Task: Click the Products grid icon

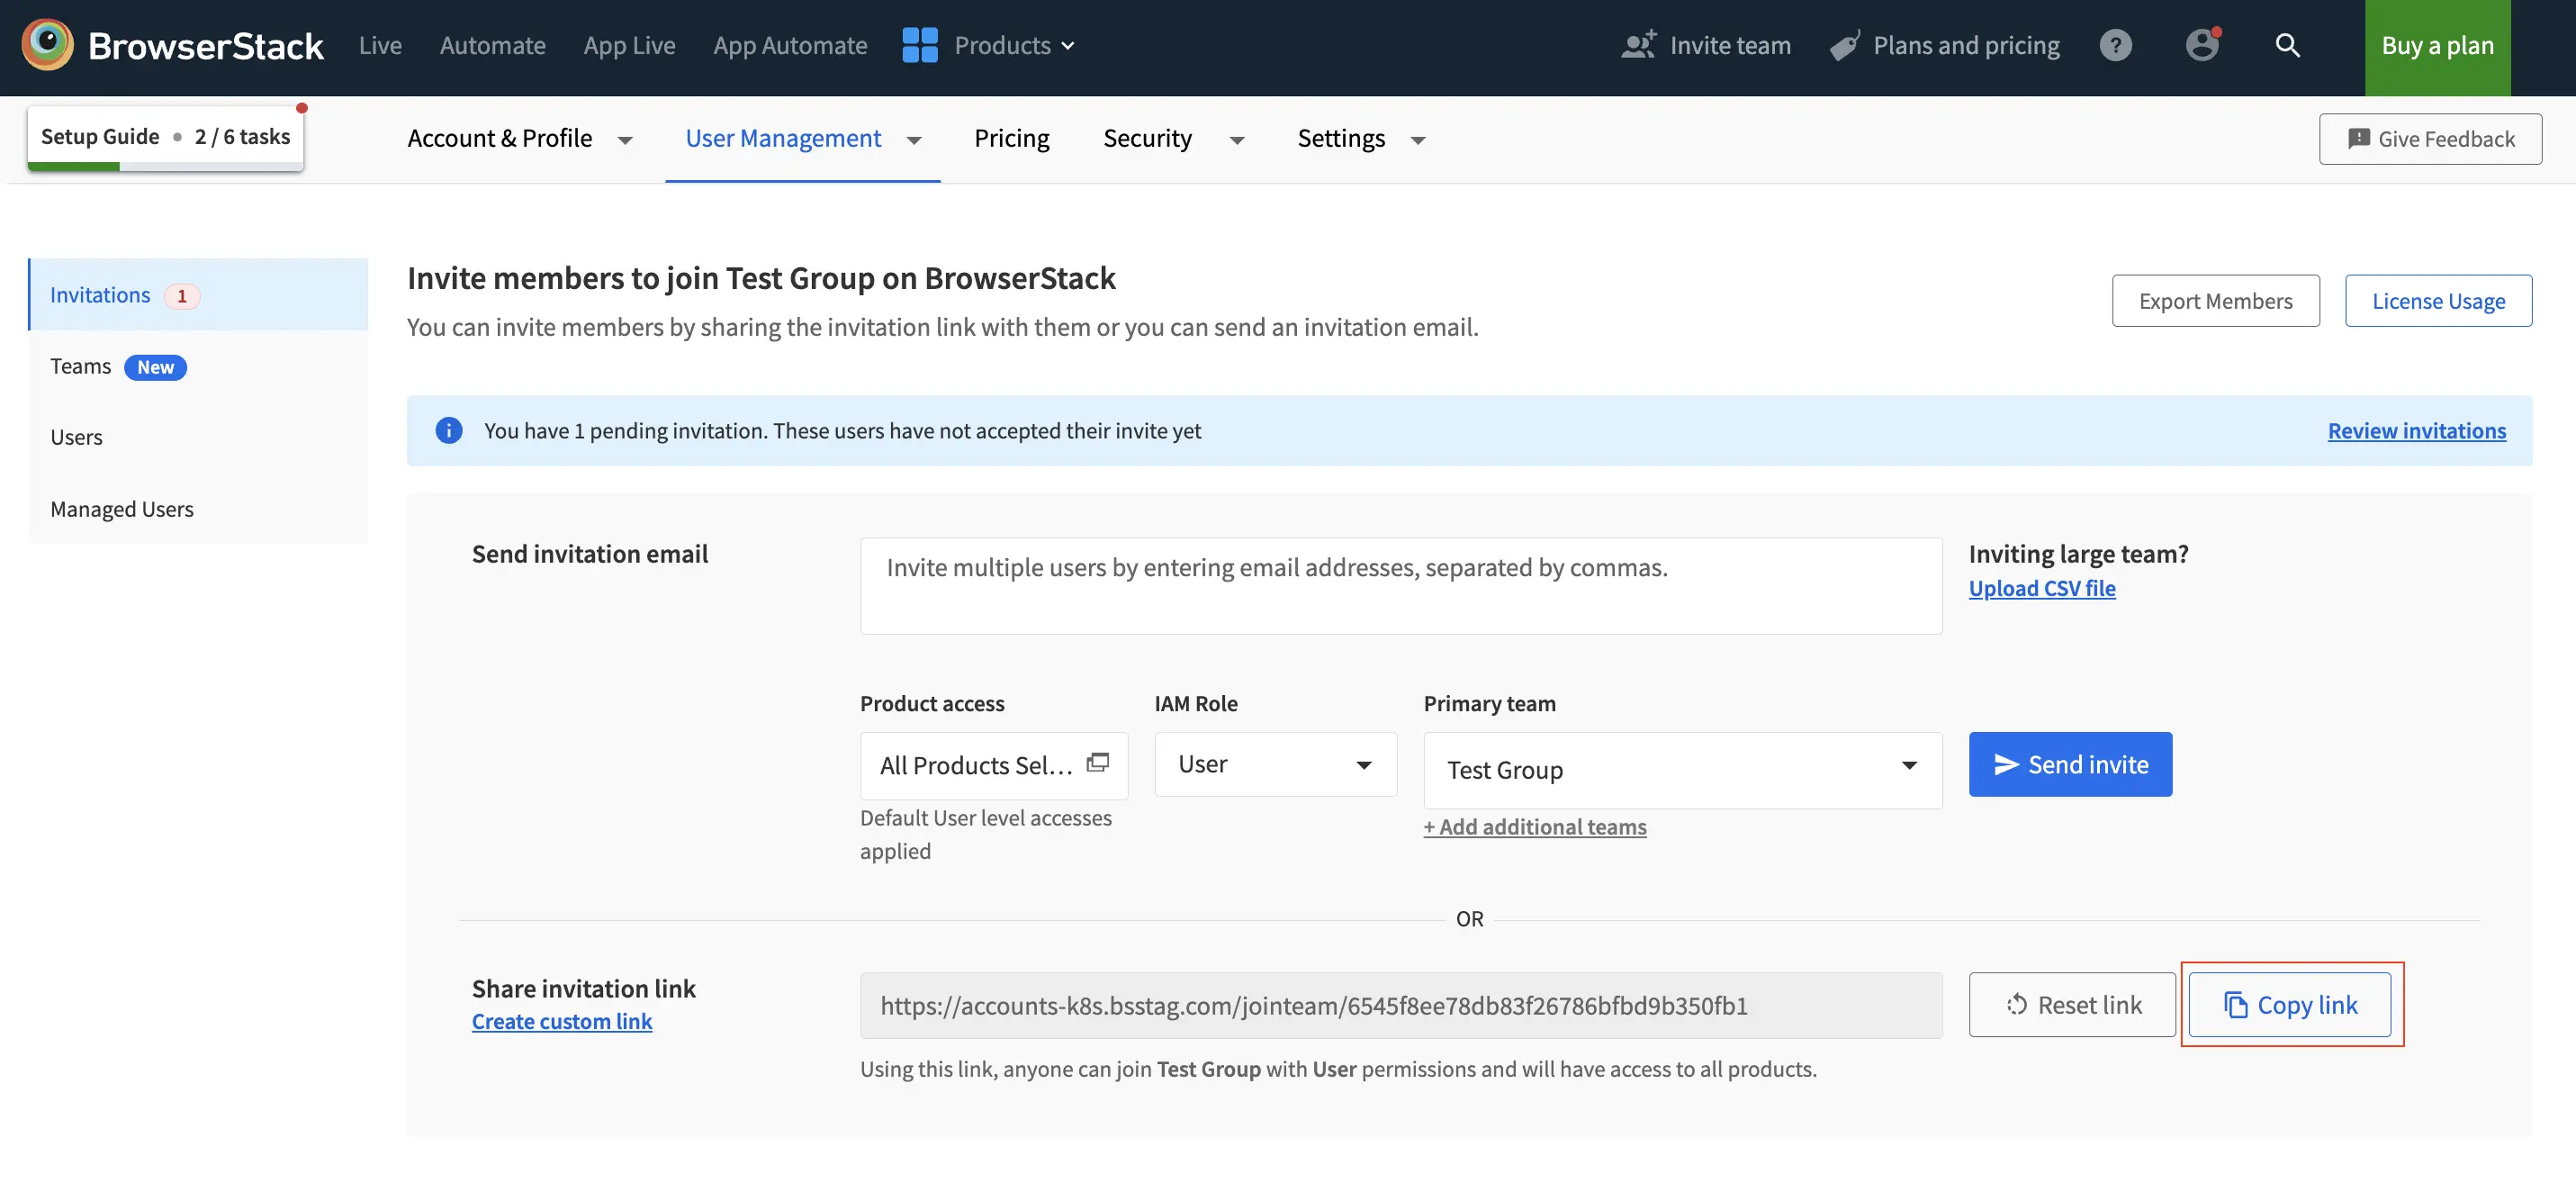Action: coord(919,46)
